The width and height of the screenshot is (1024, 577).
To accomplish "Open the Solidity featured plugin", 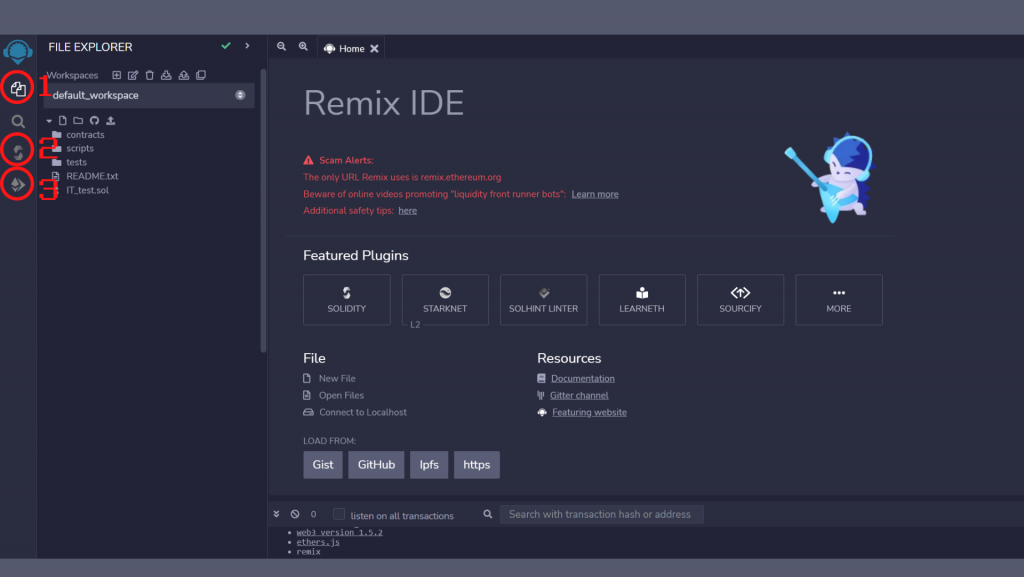I will click(347, 300).
